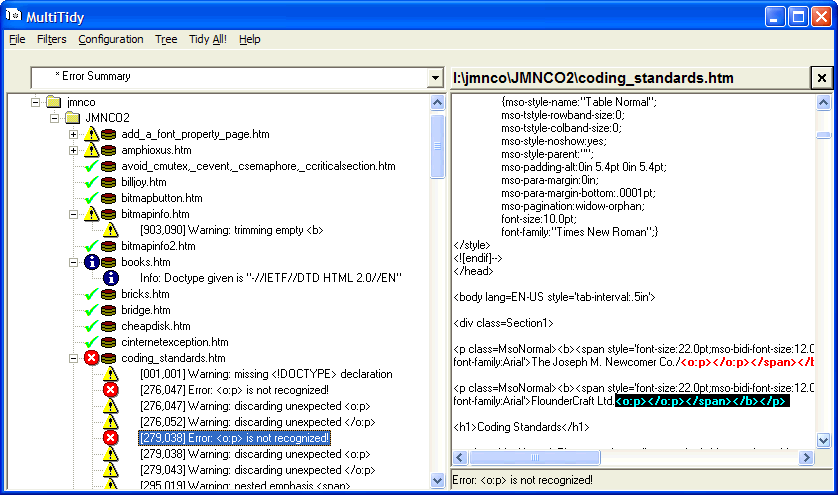Image resolution: width=838 pixels, height=495 pixels.
Task: Select bitmapinfo2.htm file
Action: 158,246
